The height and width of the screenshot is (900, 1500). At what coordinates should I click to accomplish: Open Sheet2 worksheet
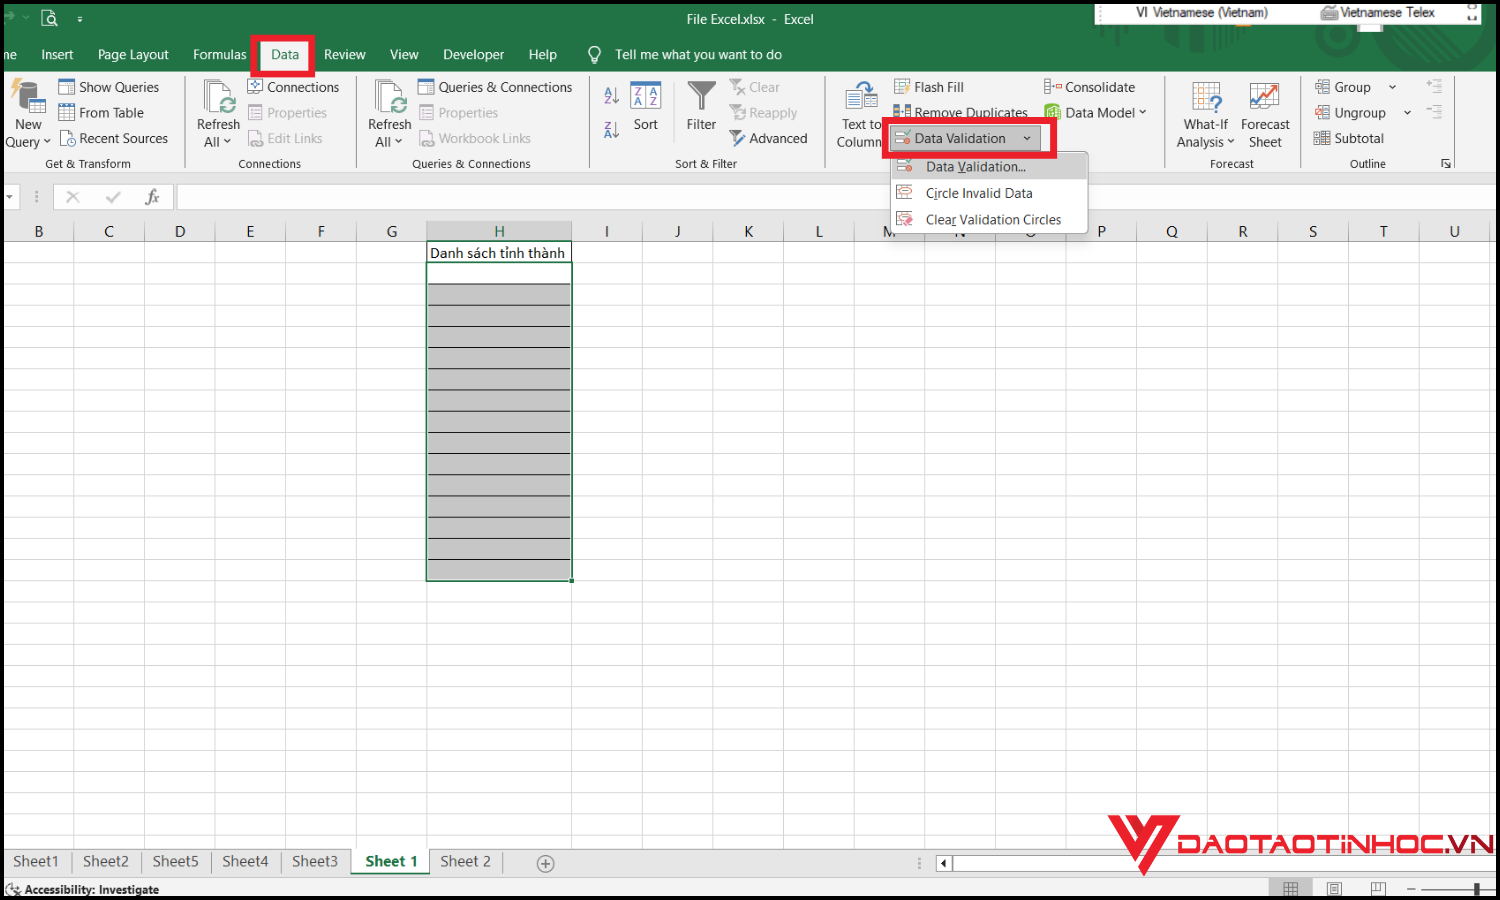pyautogui.click(x=105, y=861)
